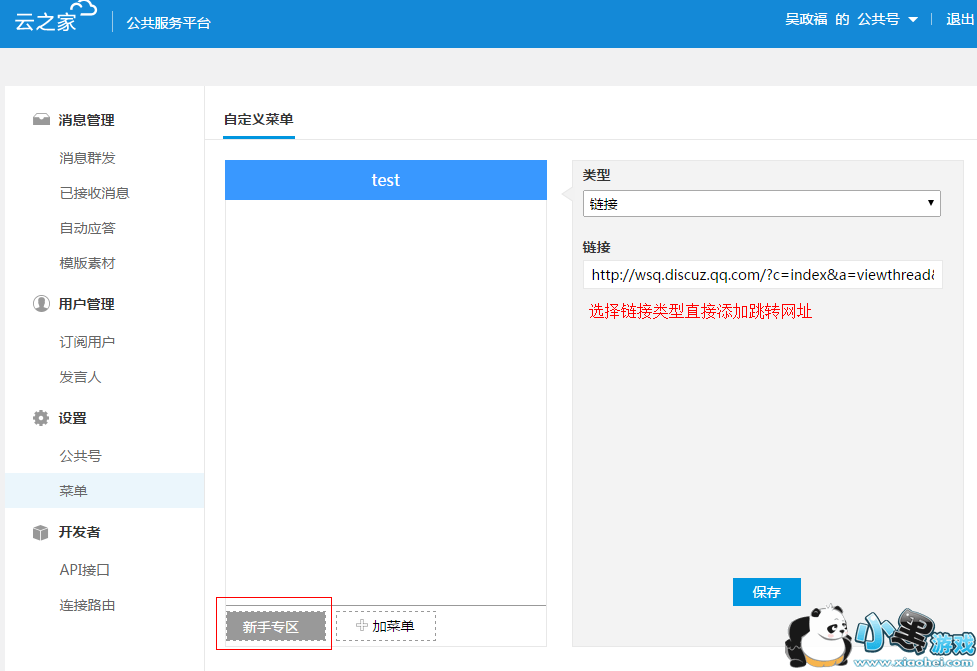Open 消息群发 in the sidebar
977x671 pixels.
[88, 158]
